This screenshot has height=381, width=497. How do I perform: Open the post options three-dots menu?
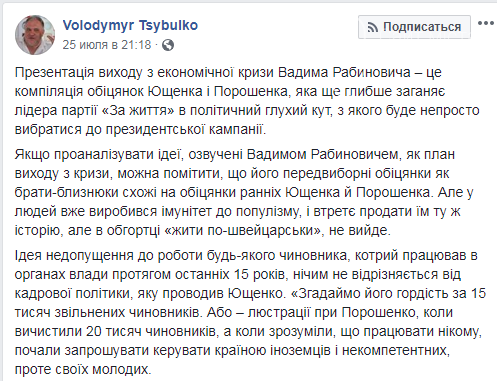[x=486, y=23]
